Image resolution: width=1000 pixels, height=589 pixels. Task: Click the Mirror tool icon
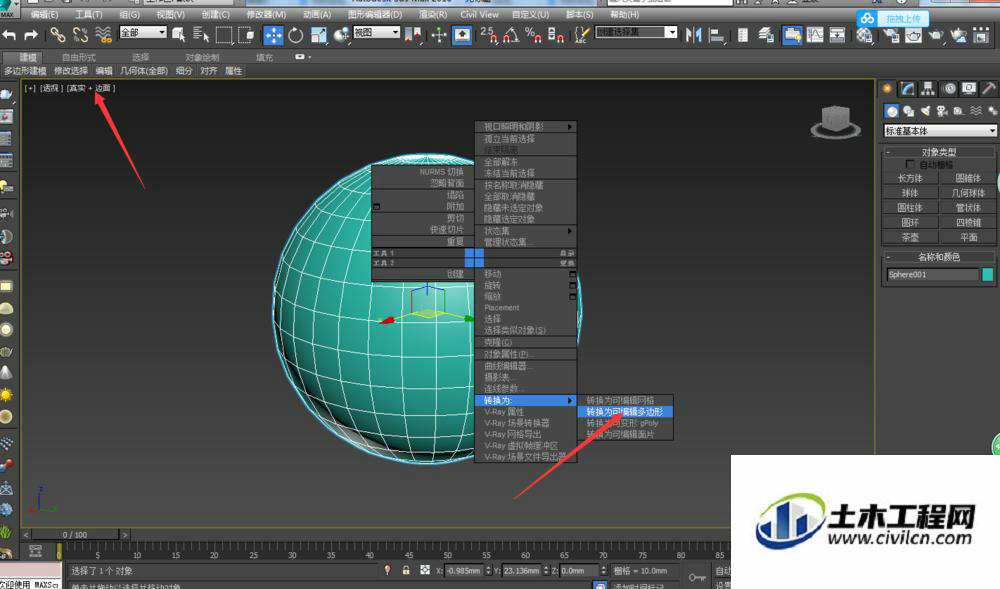pyautogui.click(x=693, y=35)
